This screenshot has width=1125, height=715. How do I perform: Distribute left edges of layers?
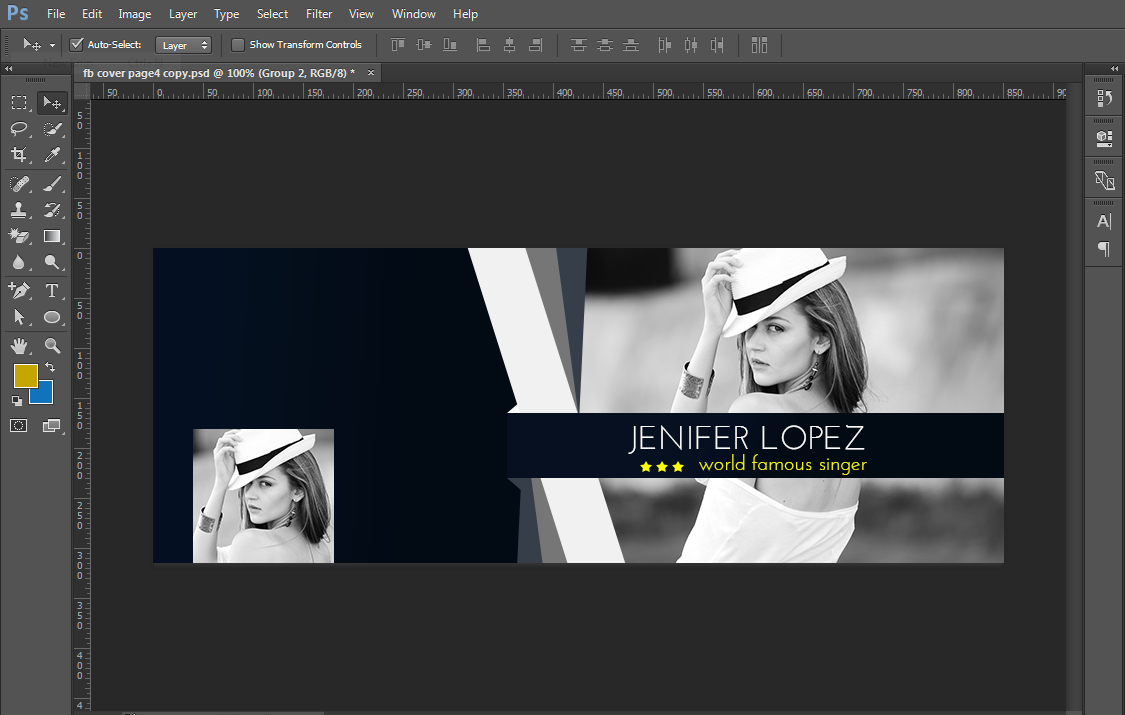coord(665,45)
